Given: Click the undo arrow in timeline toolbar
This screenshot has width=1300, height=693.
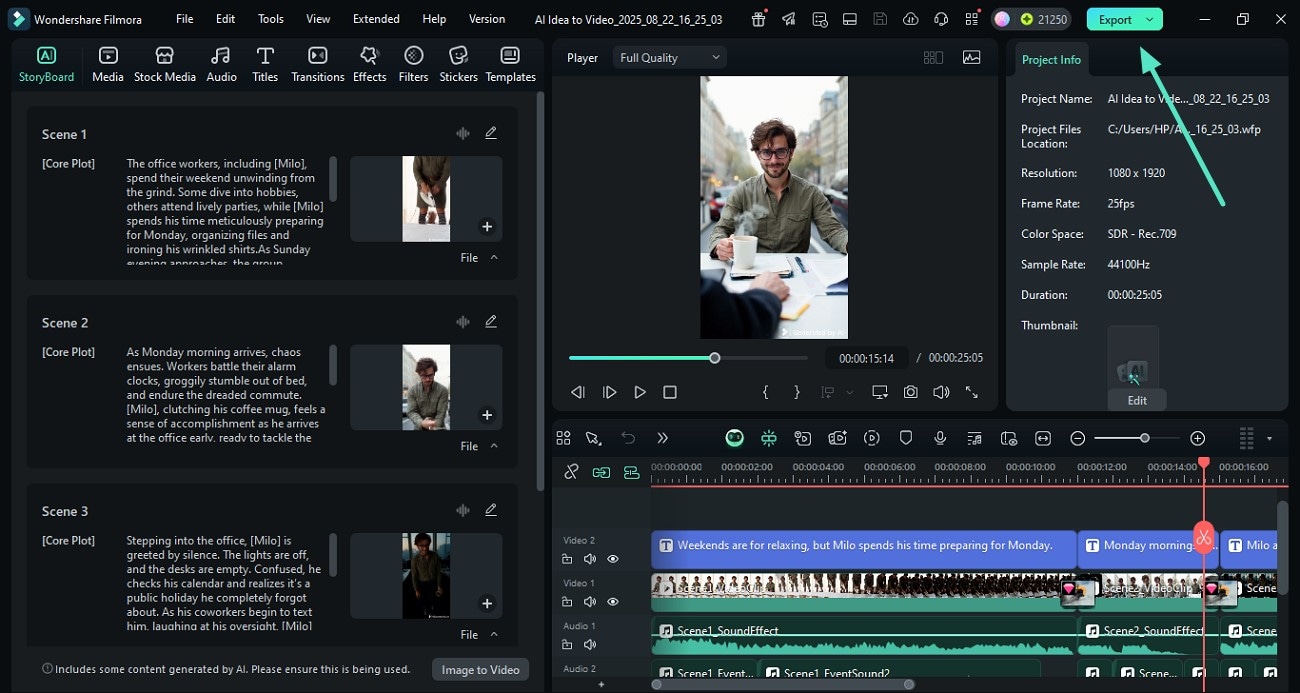Looking at the screenshot, I should click(628, 438).
